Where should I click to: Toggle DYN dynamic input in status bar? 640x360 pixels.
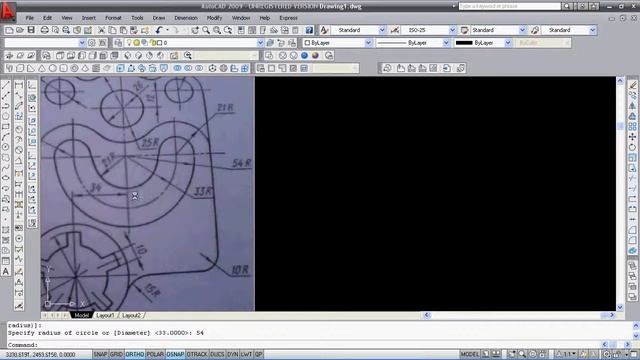pos(232,354)
